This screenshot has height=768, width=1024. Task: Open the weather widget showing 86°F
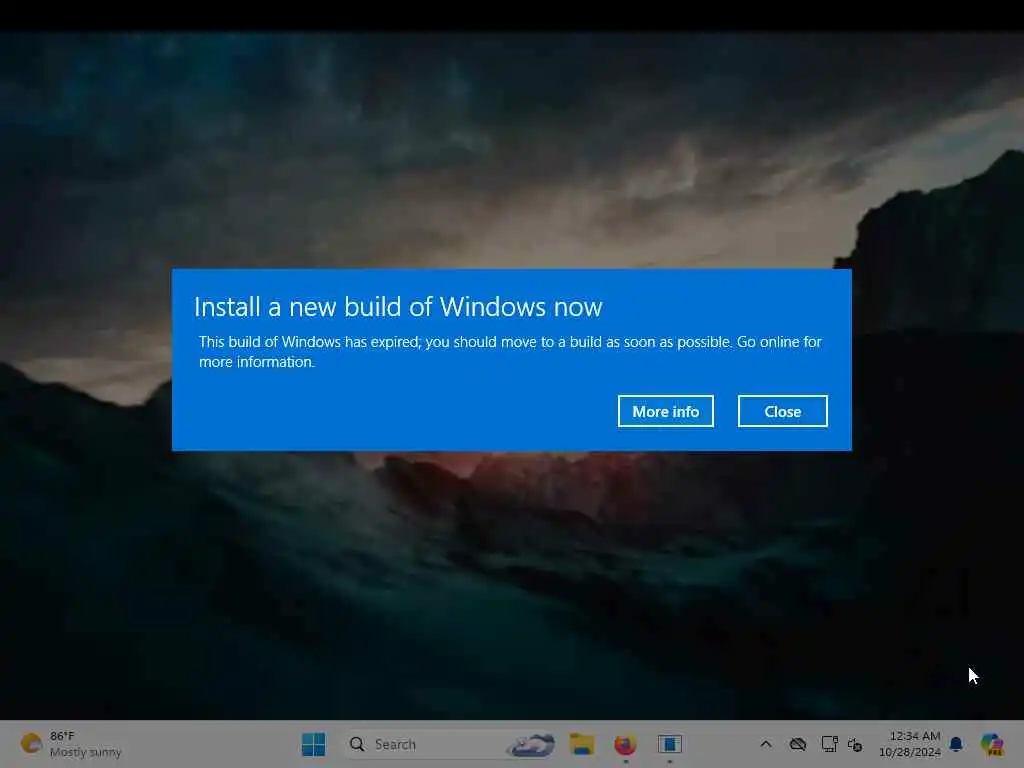point(71,744)
